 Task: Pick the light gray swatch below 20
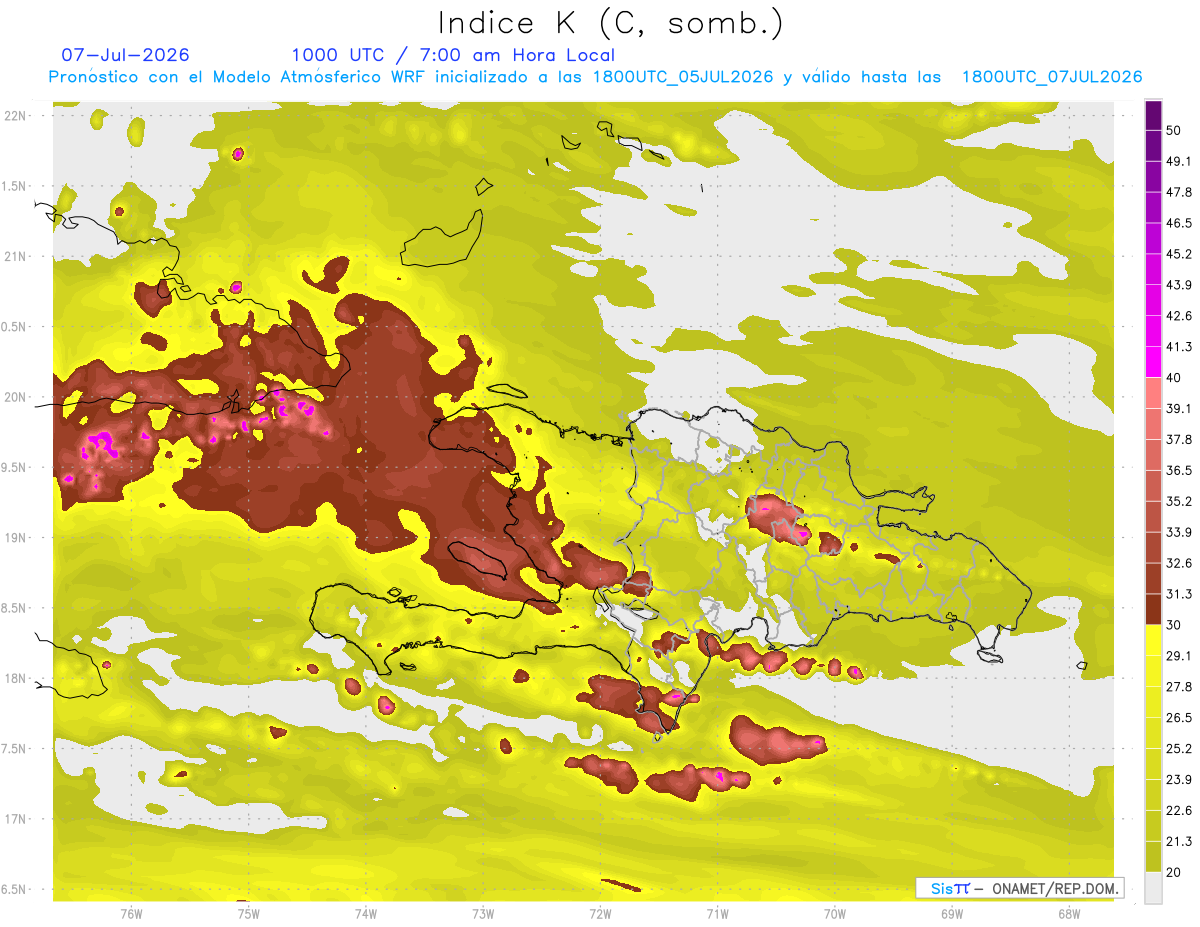[x=1154, y=887]
